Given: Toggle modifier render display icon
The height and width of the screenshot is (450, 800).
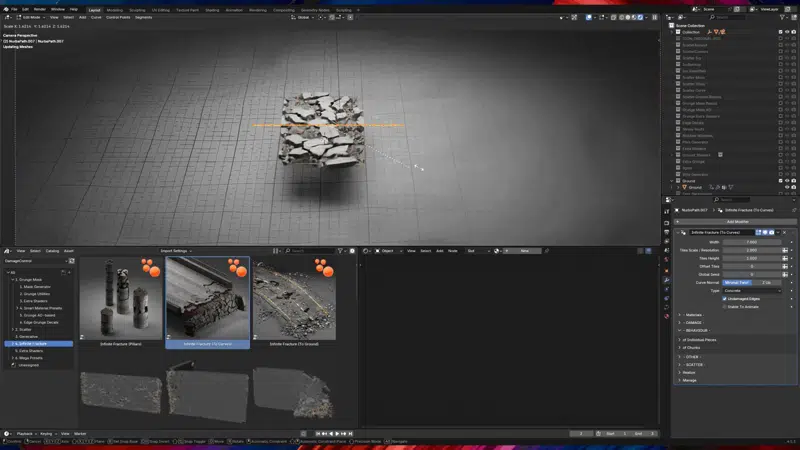Looking at the screenshot, I should [x=771, y=232].
